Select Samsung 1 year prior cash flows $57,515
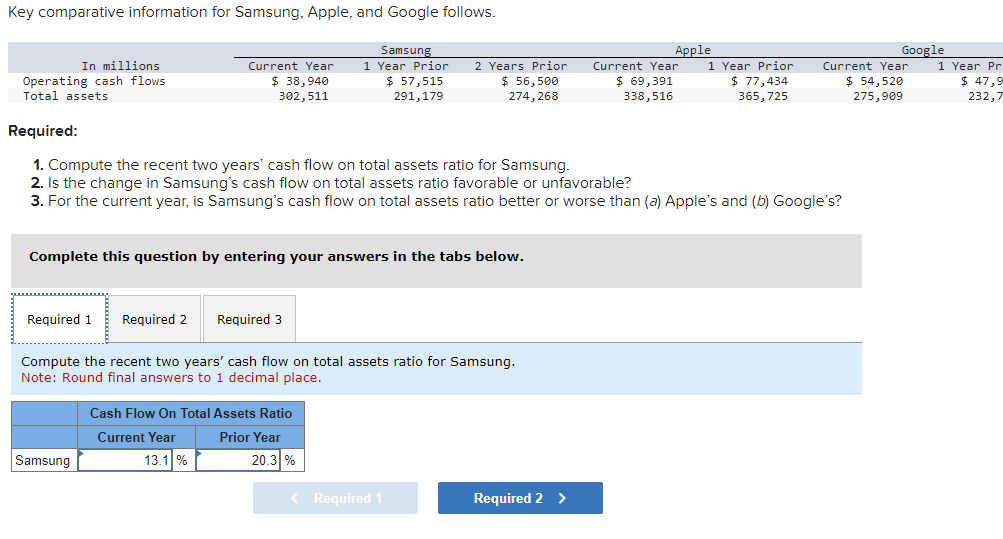Screen dimensions: 1003x539 [x=415, y=81]
